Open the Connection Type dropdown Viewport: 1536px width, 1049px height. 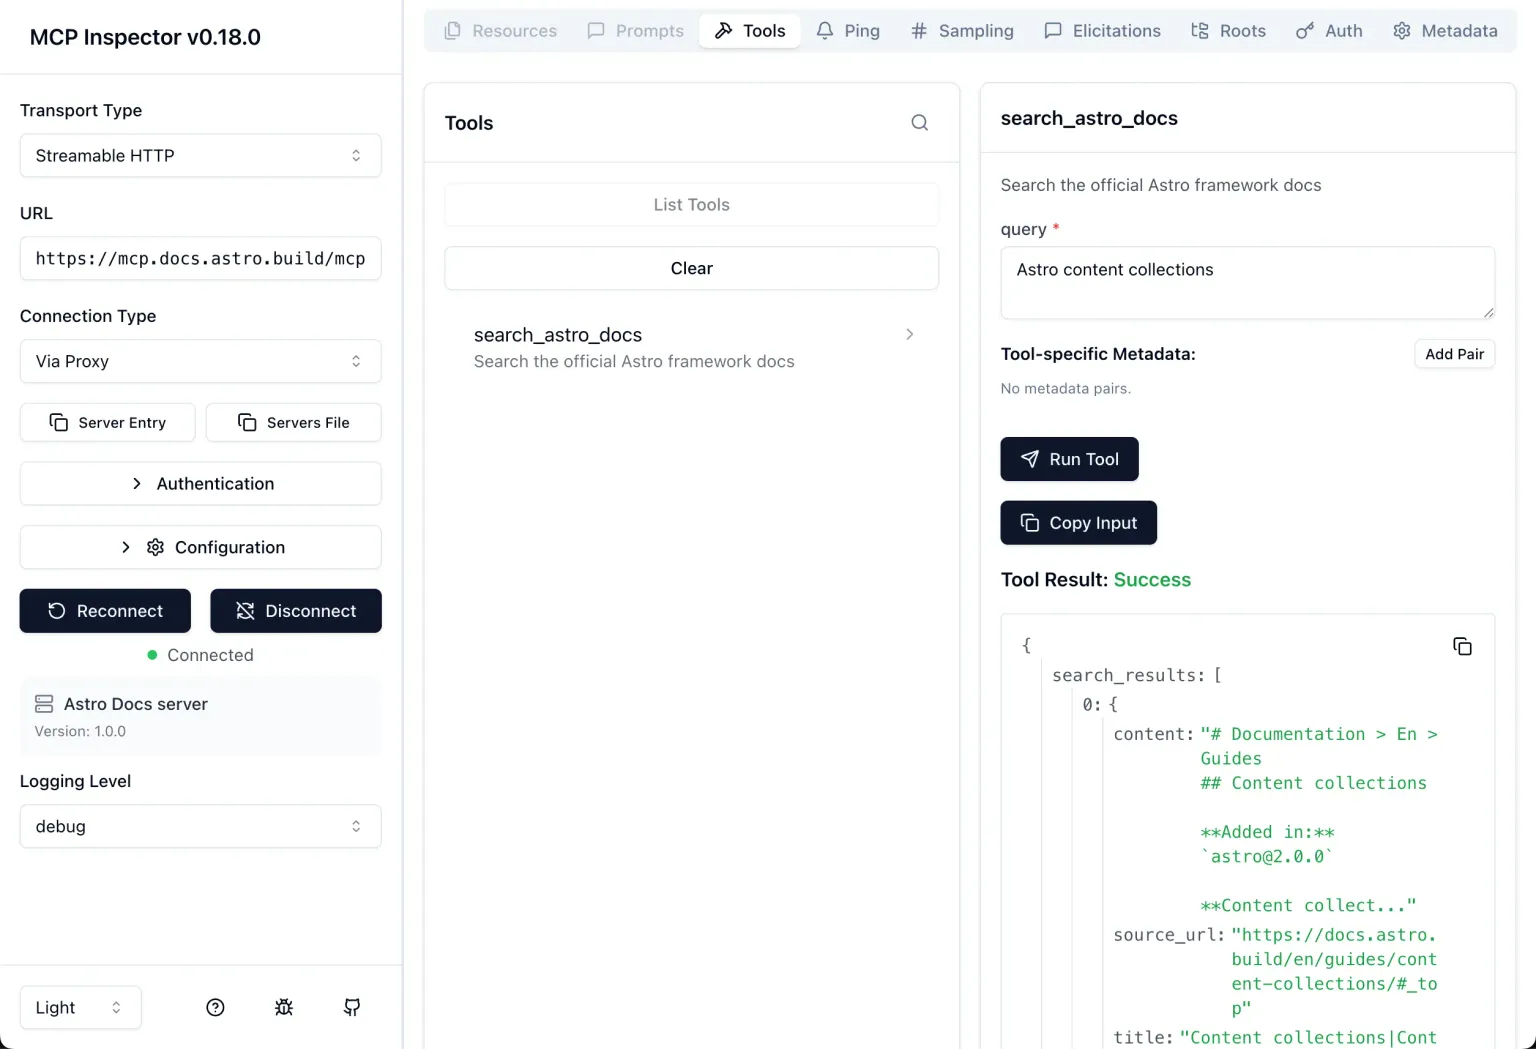(x=200, y=361)
